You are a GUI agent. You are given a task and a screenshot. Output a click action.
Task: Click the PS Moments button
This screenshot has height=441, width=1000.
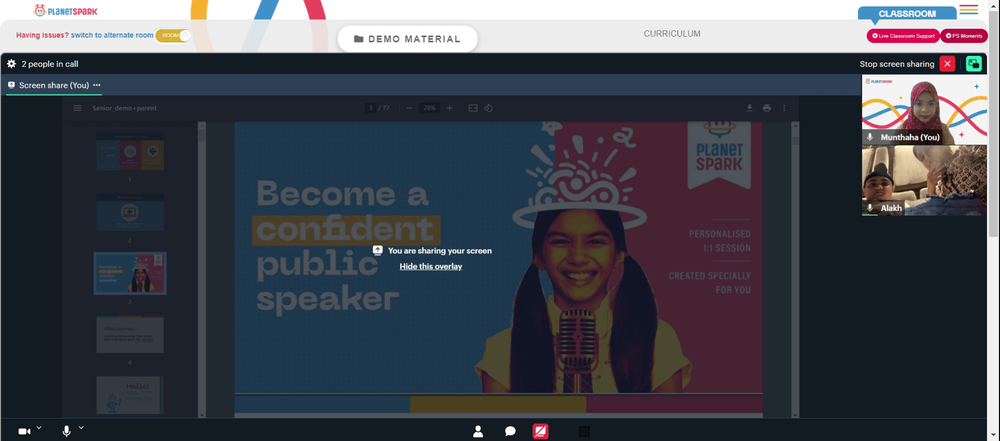tap(964, 36)
